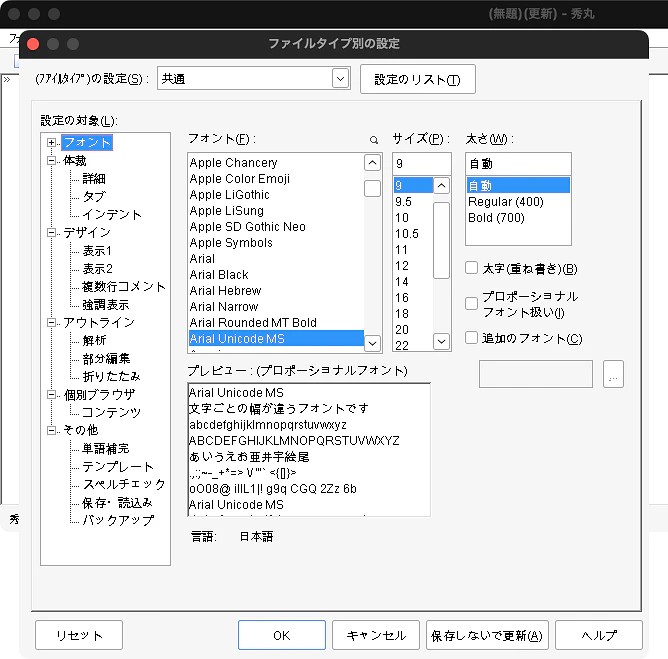This screenshot has width=668, height=659.
Task: Select size 12 in size list
Action: [x=413, y=266]
